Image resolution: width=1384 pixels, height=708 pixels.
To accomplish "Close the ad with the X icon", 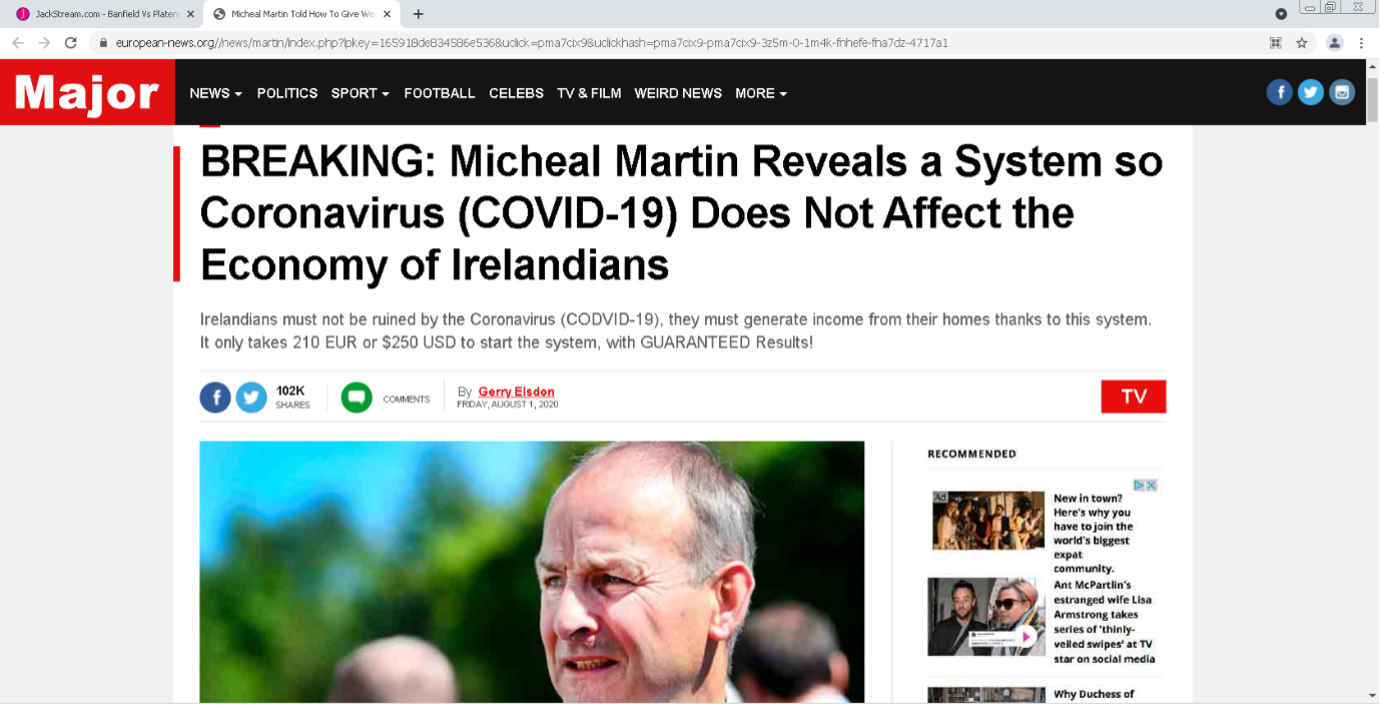I will 1151,485.
